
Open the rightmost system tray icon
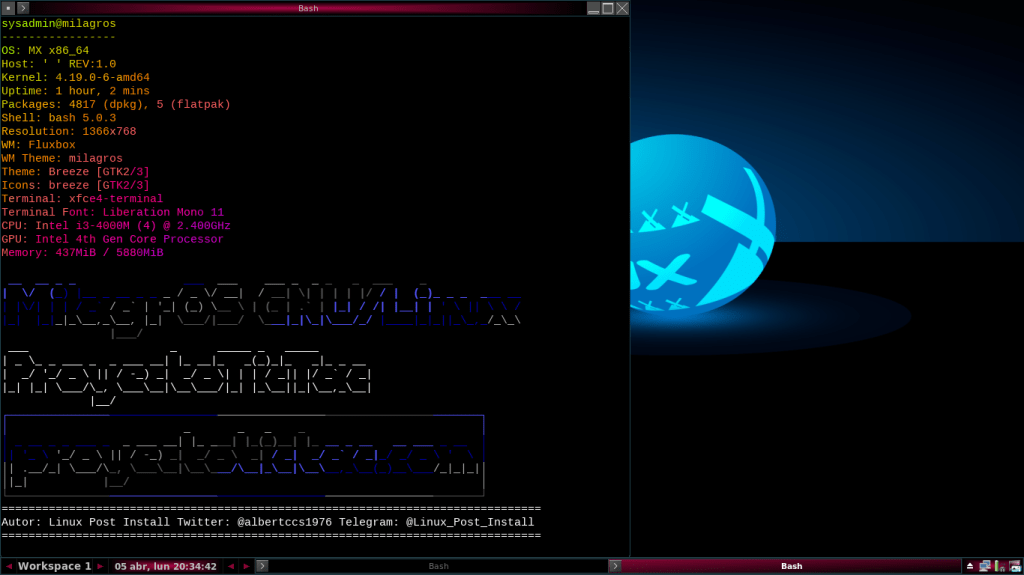(1014, 566)
